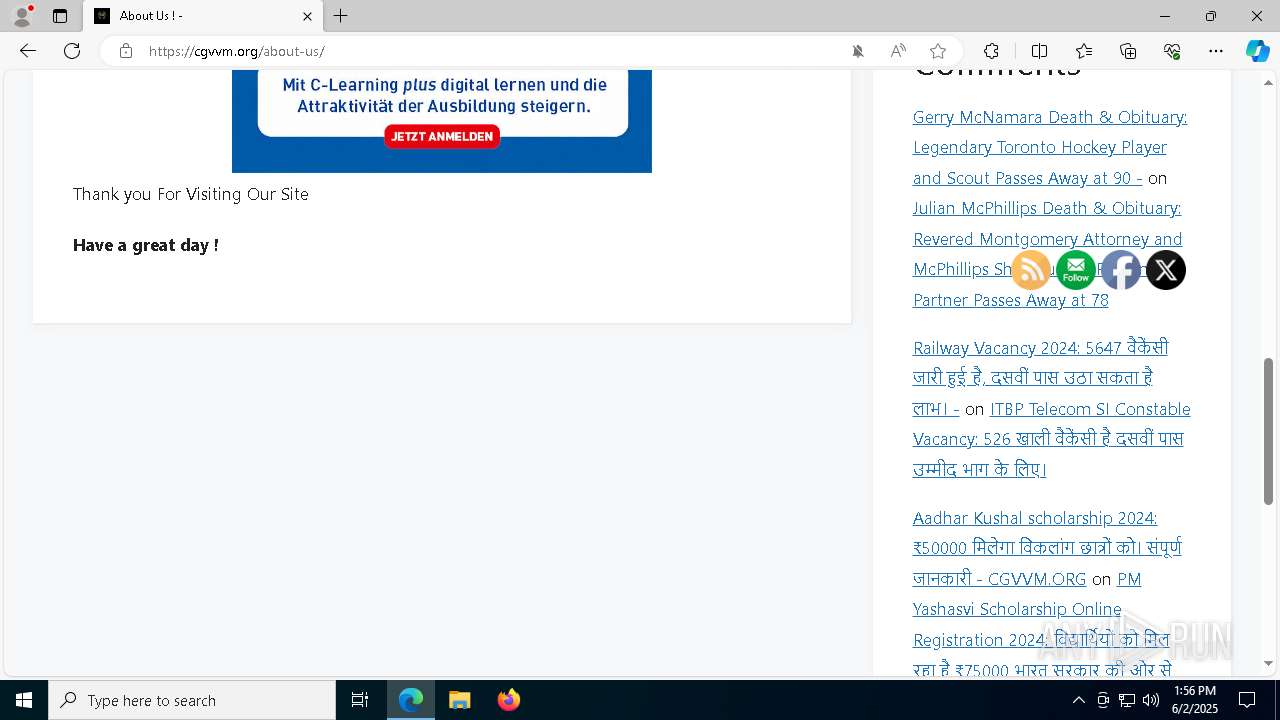The height and width of the screenshot is (720, 1280).
Task: Click the X (Twitter) social icon
Action: click(x=1166, y=270)
